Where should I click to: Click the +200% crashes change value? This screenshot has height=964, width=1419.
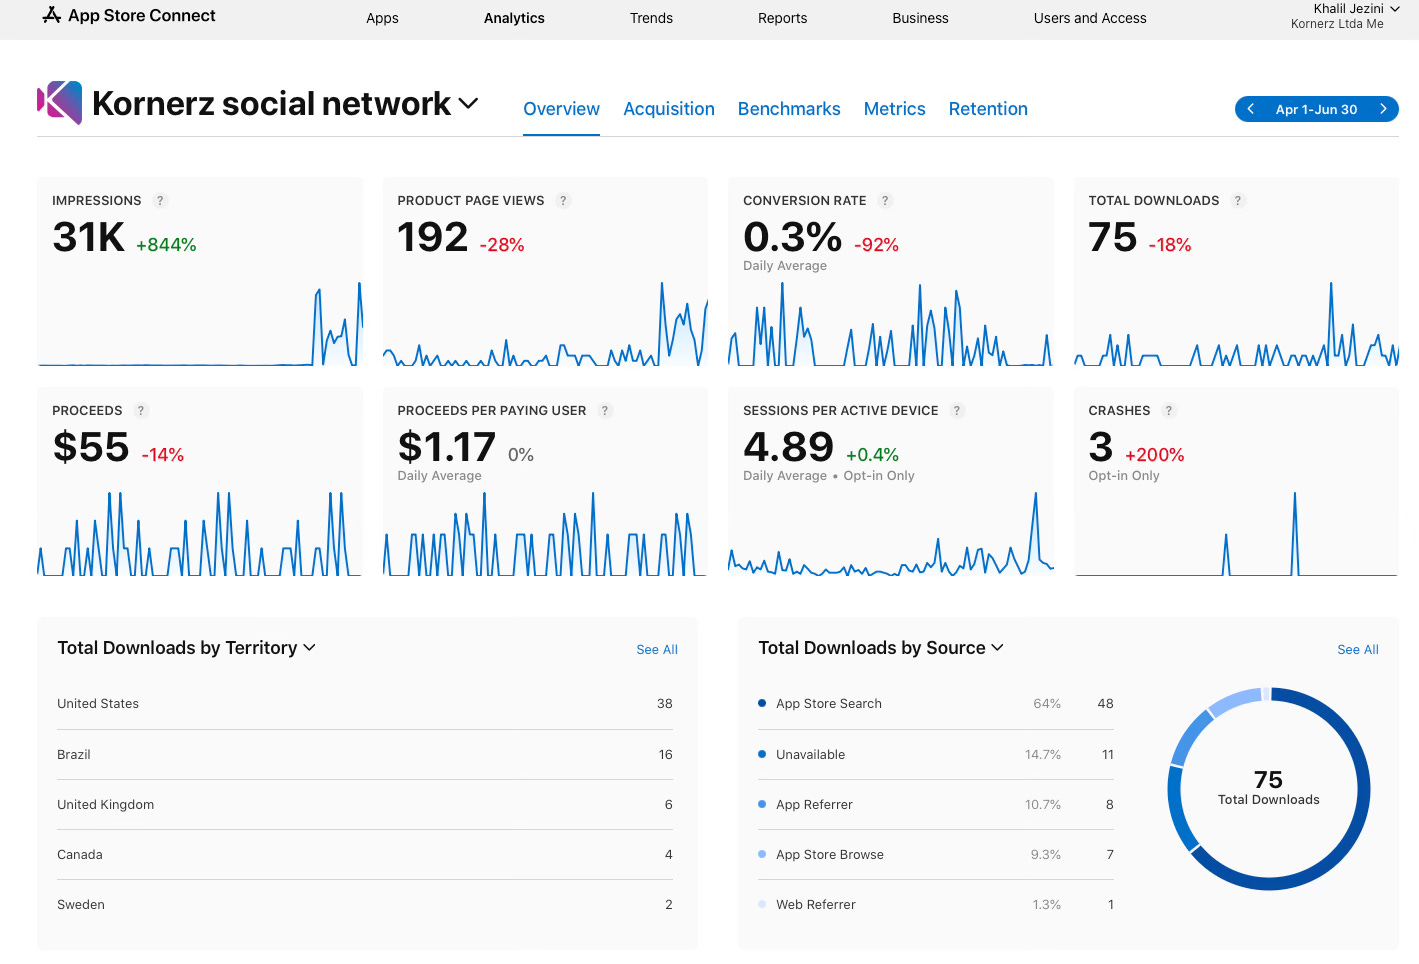point(1154,455)
